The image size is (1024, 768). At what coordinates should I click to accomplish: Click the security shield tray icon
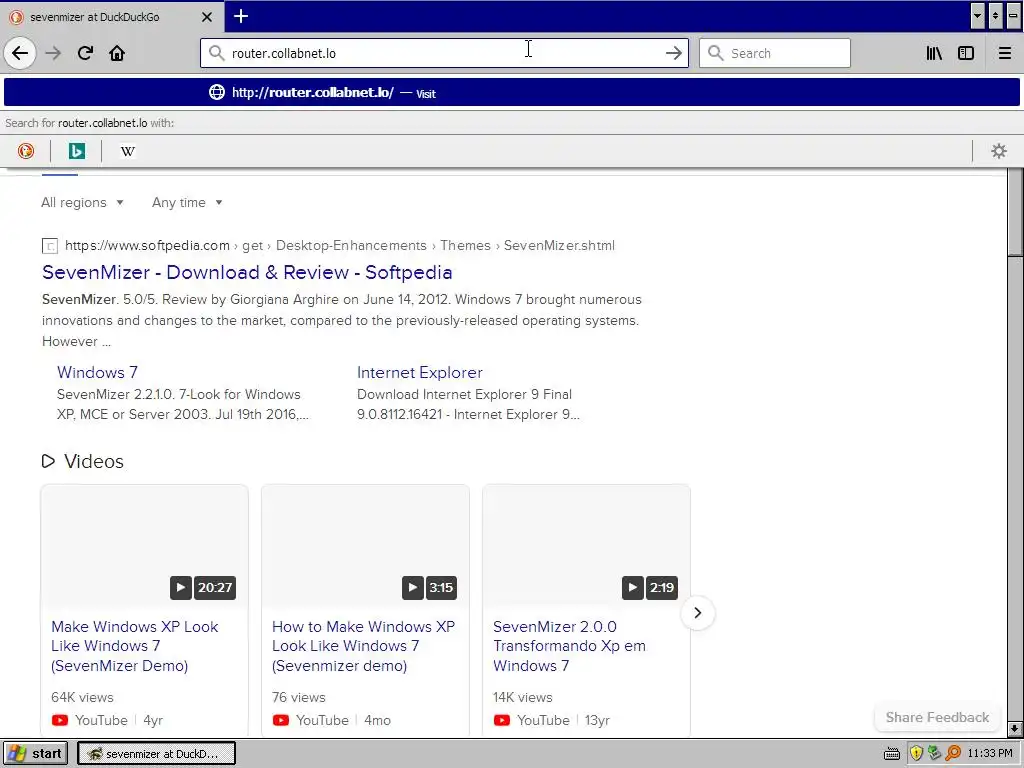point(916,754)
